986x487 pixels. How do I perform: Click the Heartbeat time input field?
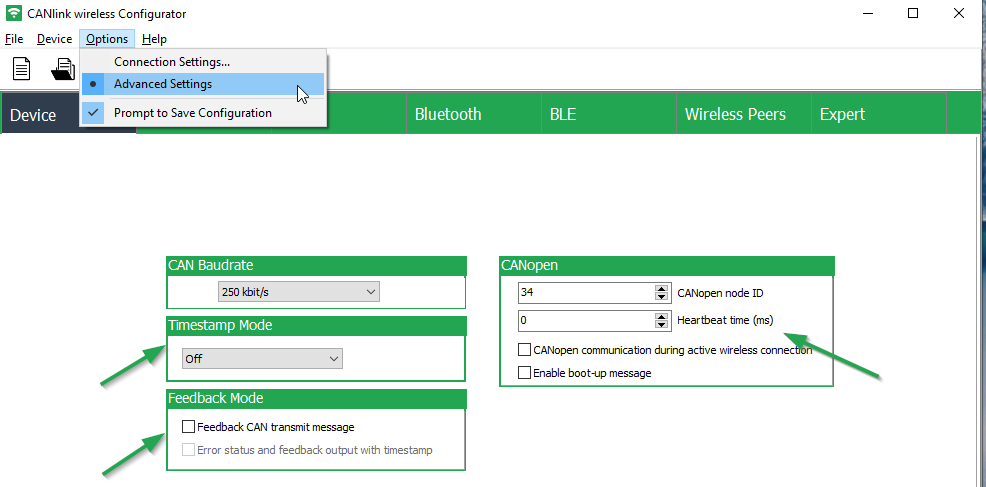pyautogui.click(x=585, y=321)
